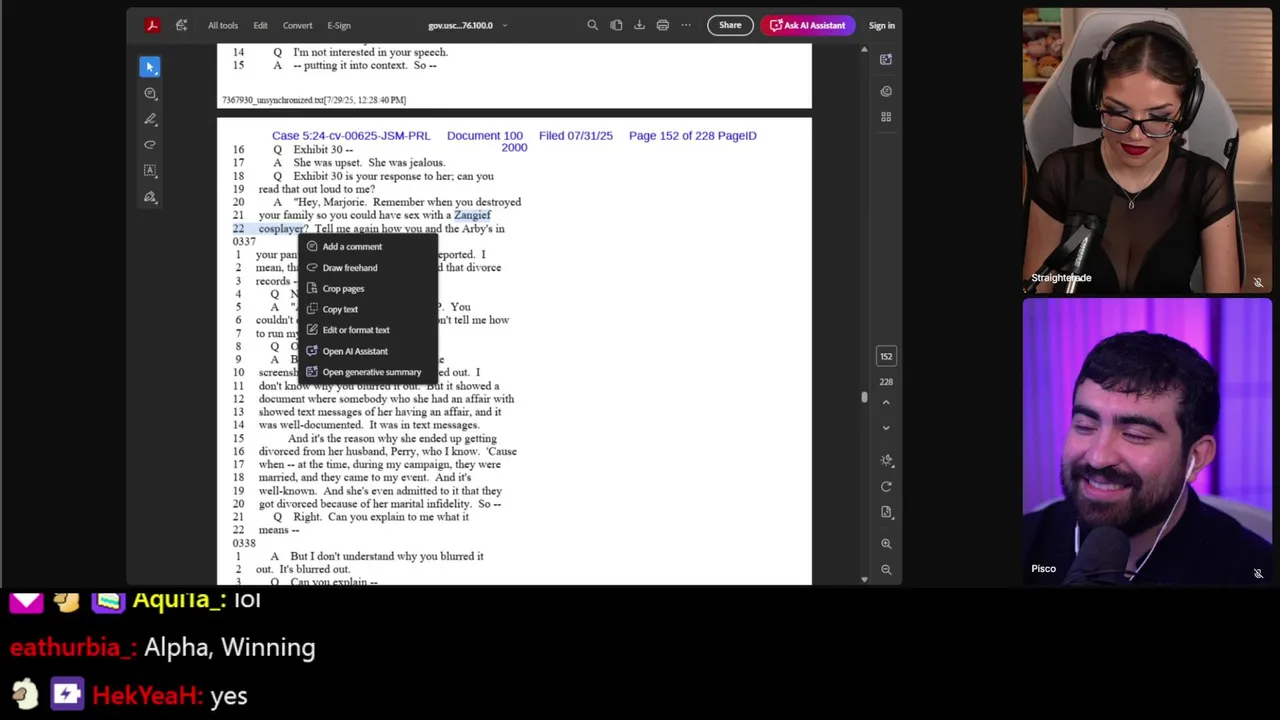Open the Edit menu
Image resolution: width=1280 pixels, height=720 pixels.
[x=260, y=25]
